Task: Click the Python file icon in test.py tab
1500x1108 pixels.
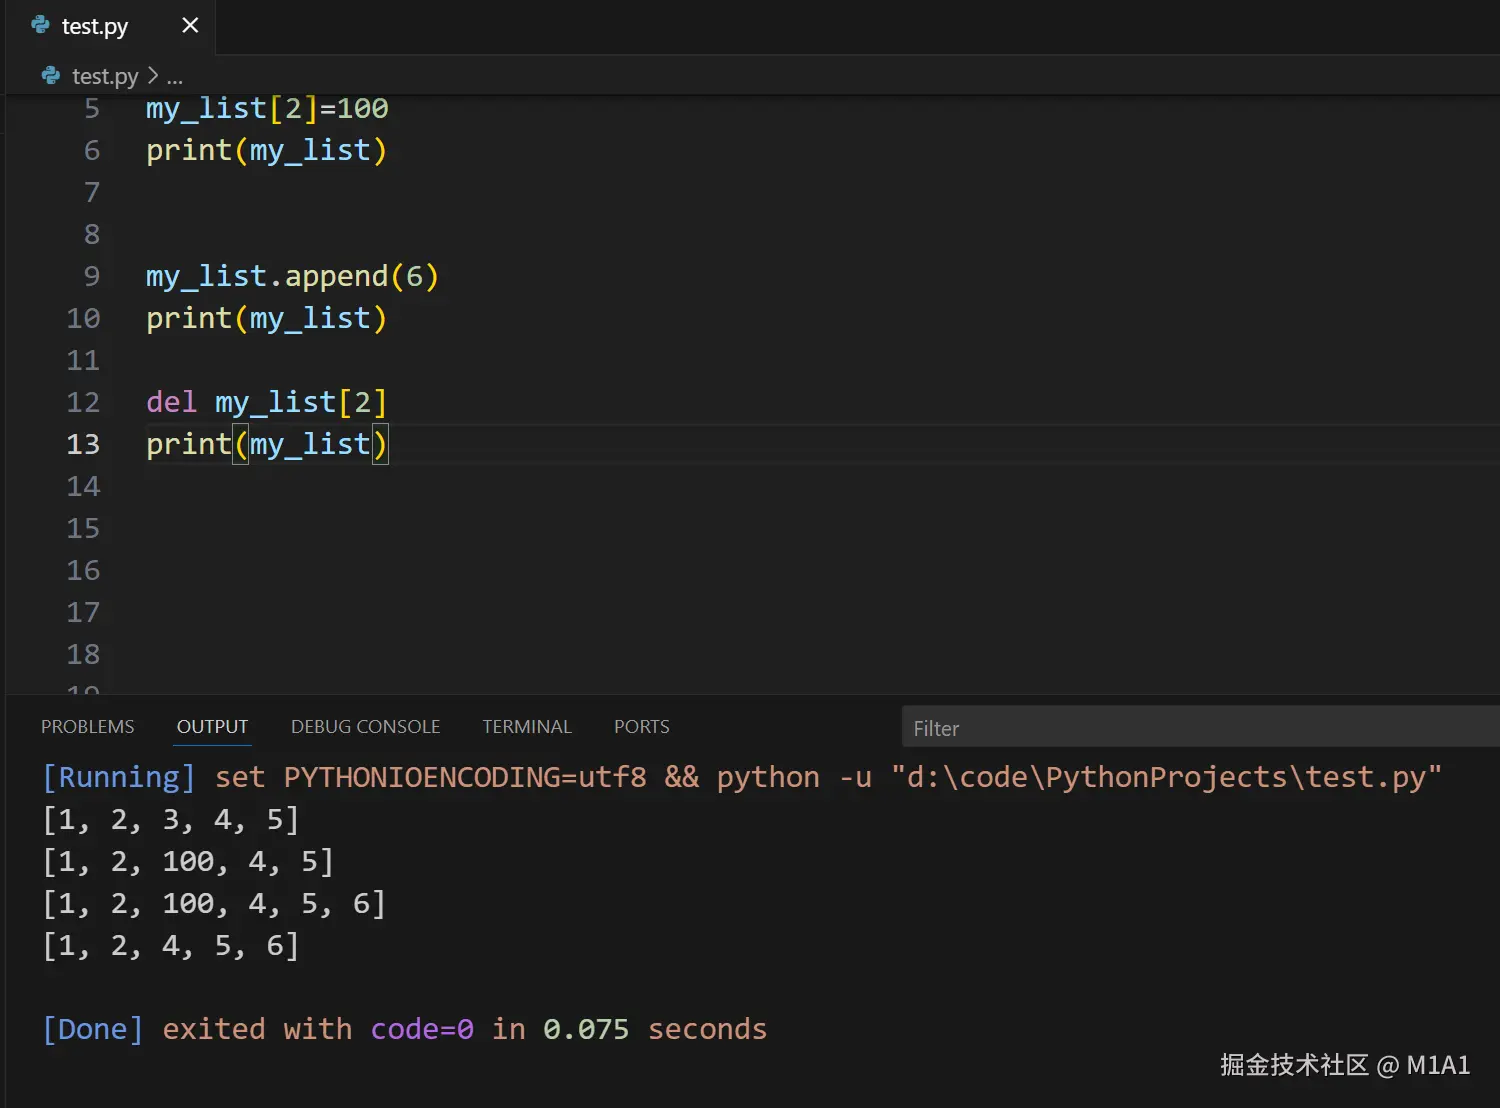Action: point(41,25)
